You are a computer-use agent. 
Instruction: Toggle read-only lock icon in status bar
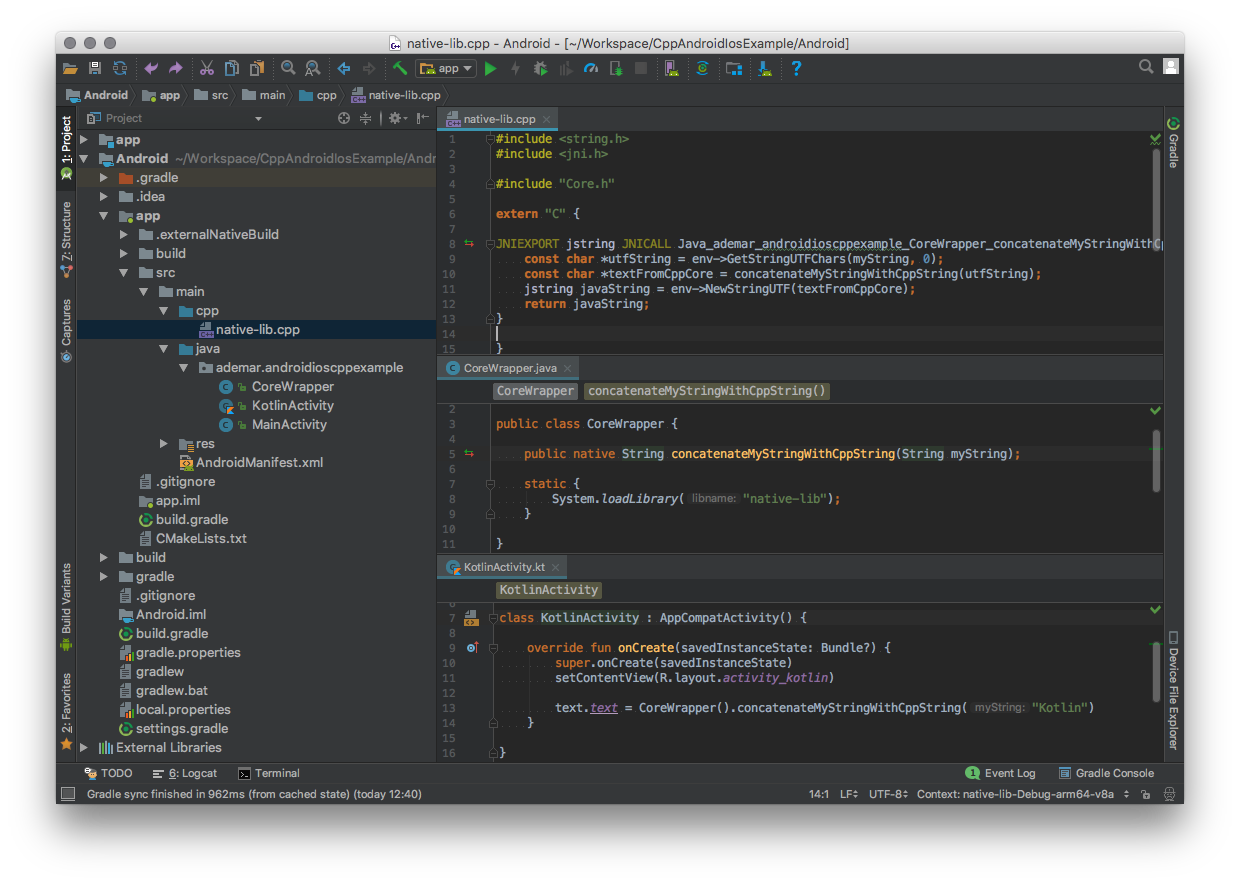1144,794
